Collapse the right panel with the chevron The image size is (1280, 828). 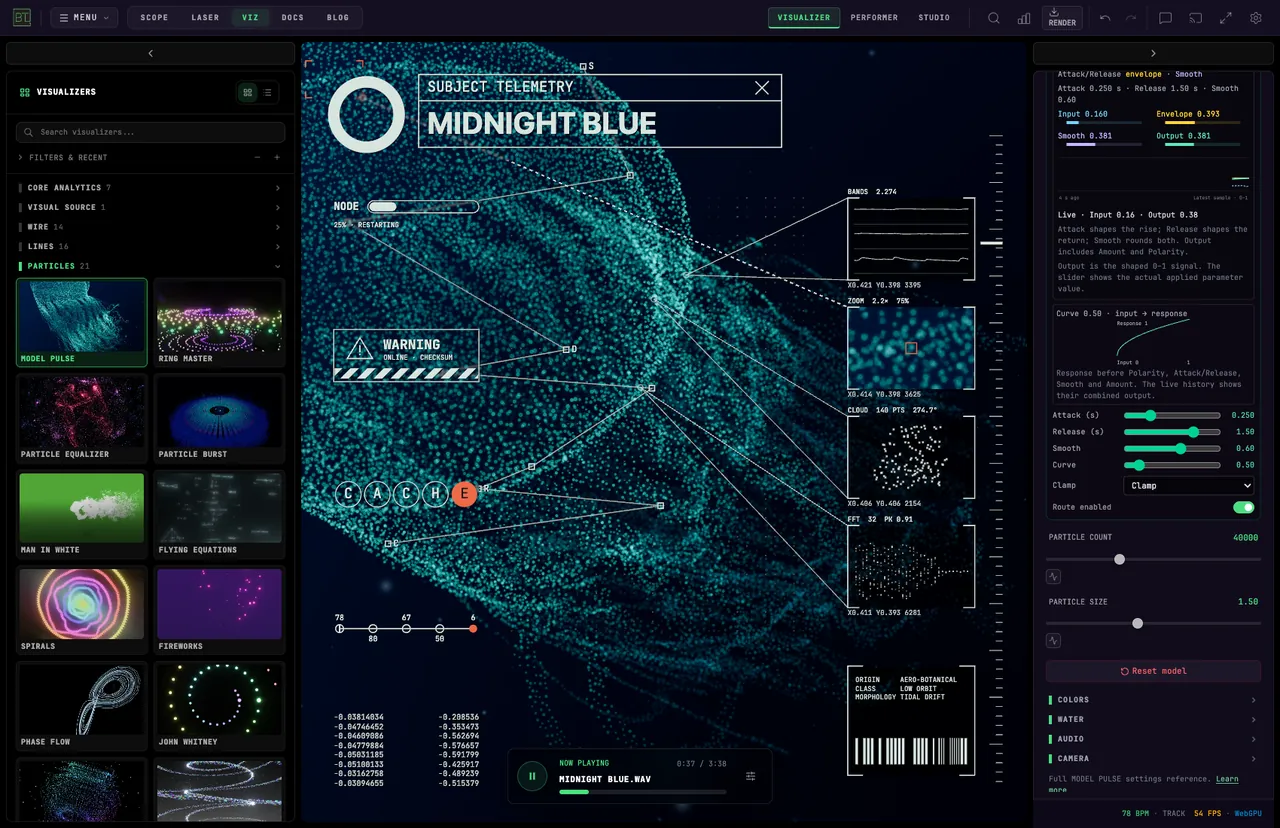pyautogui.click(x=1153, y=53)
